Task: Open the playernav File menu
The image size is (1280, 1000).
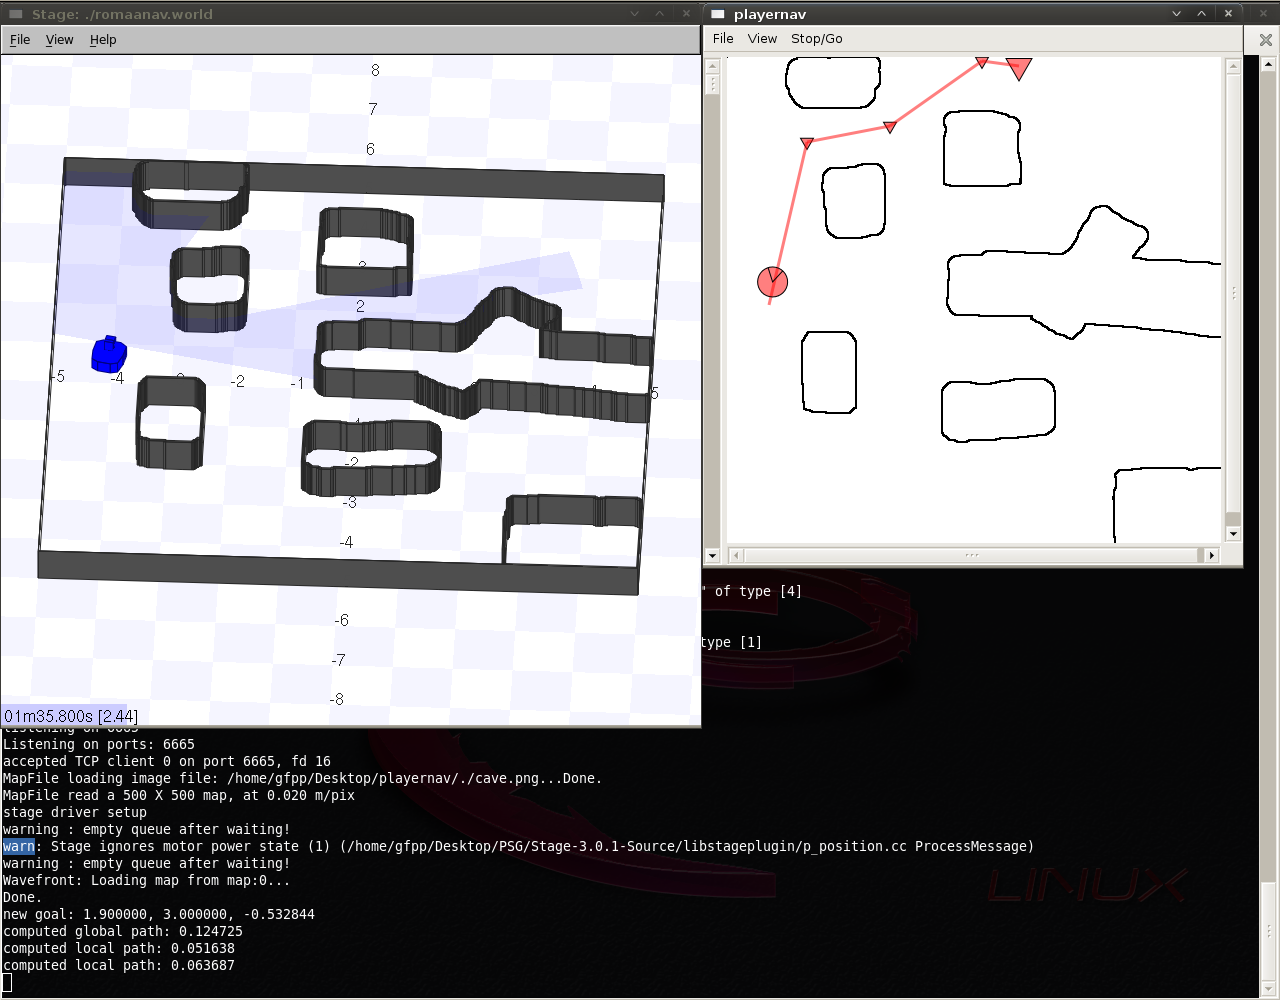Action: (x=723, y=39)
